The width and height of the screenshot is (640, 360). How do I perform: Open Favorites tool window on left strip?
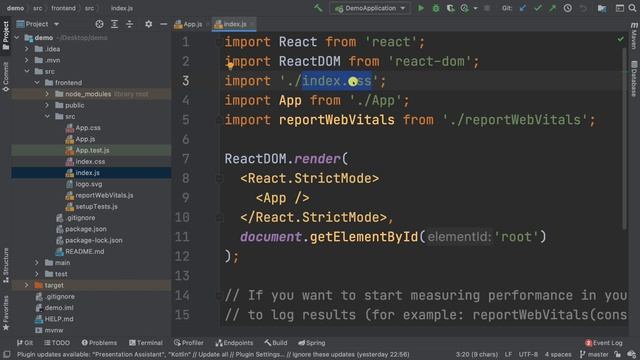click(6, 313)
